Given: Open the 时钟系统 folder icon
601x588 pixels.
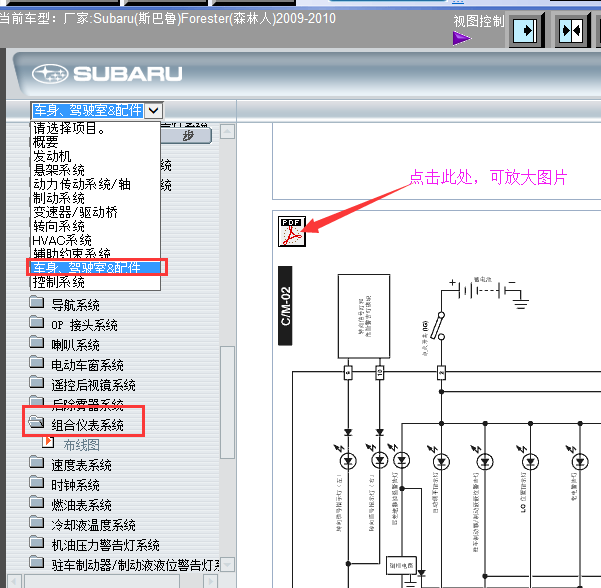Looking at the screenshot, I should point(37,482).
